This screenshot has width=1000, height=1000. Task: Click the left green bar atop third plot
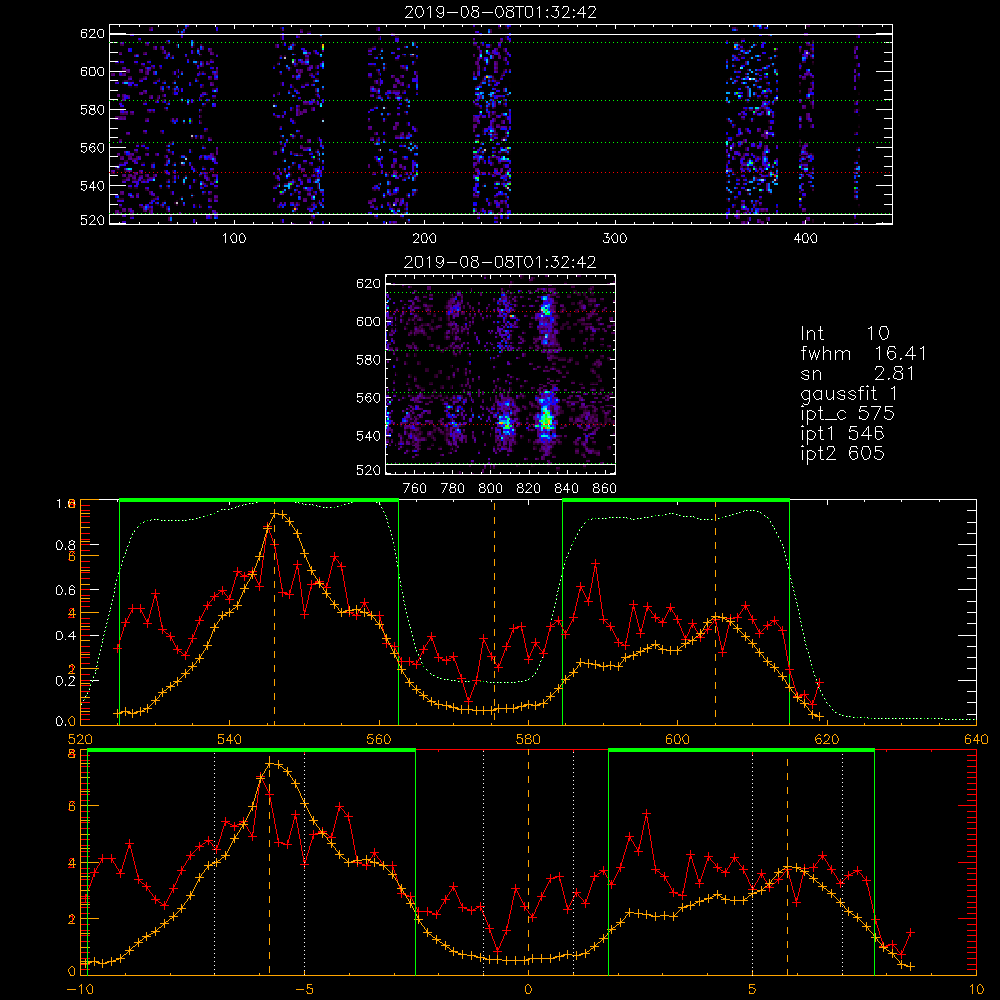click(259, 500)
